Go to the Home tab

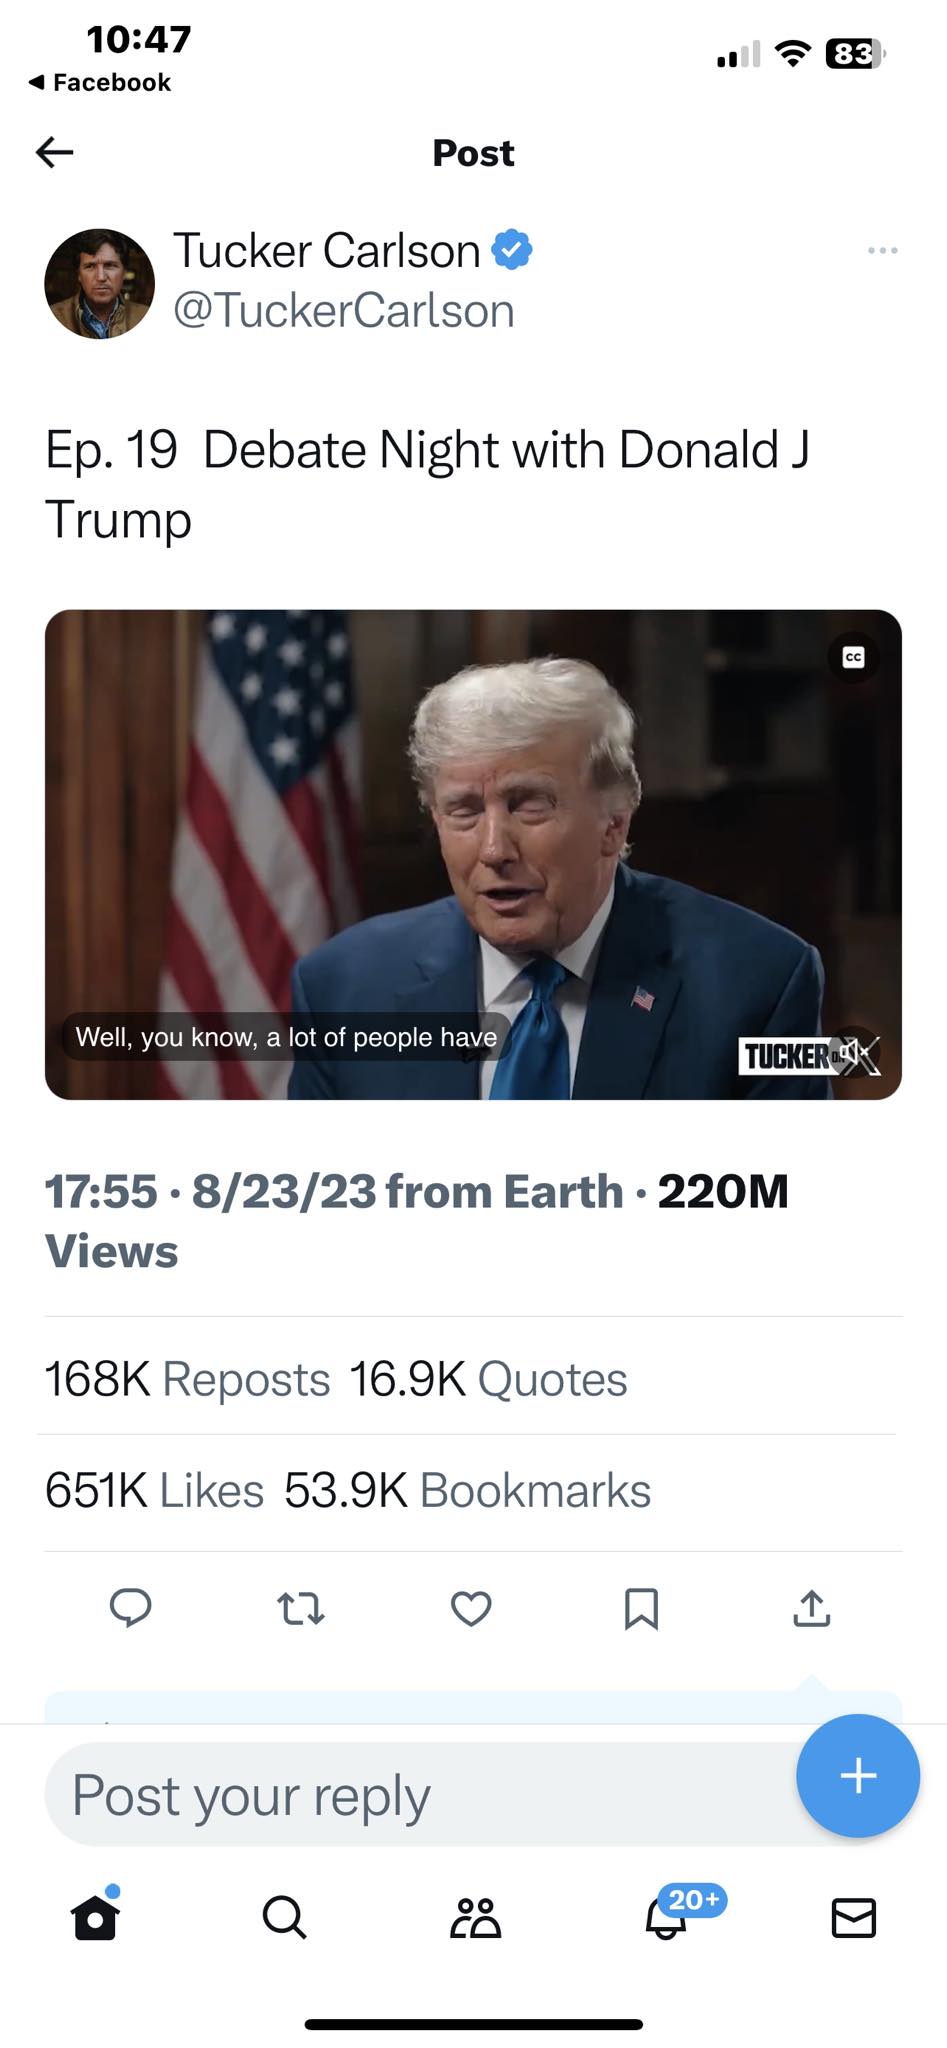click(x=96, y=1917)
